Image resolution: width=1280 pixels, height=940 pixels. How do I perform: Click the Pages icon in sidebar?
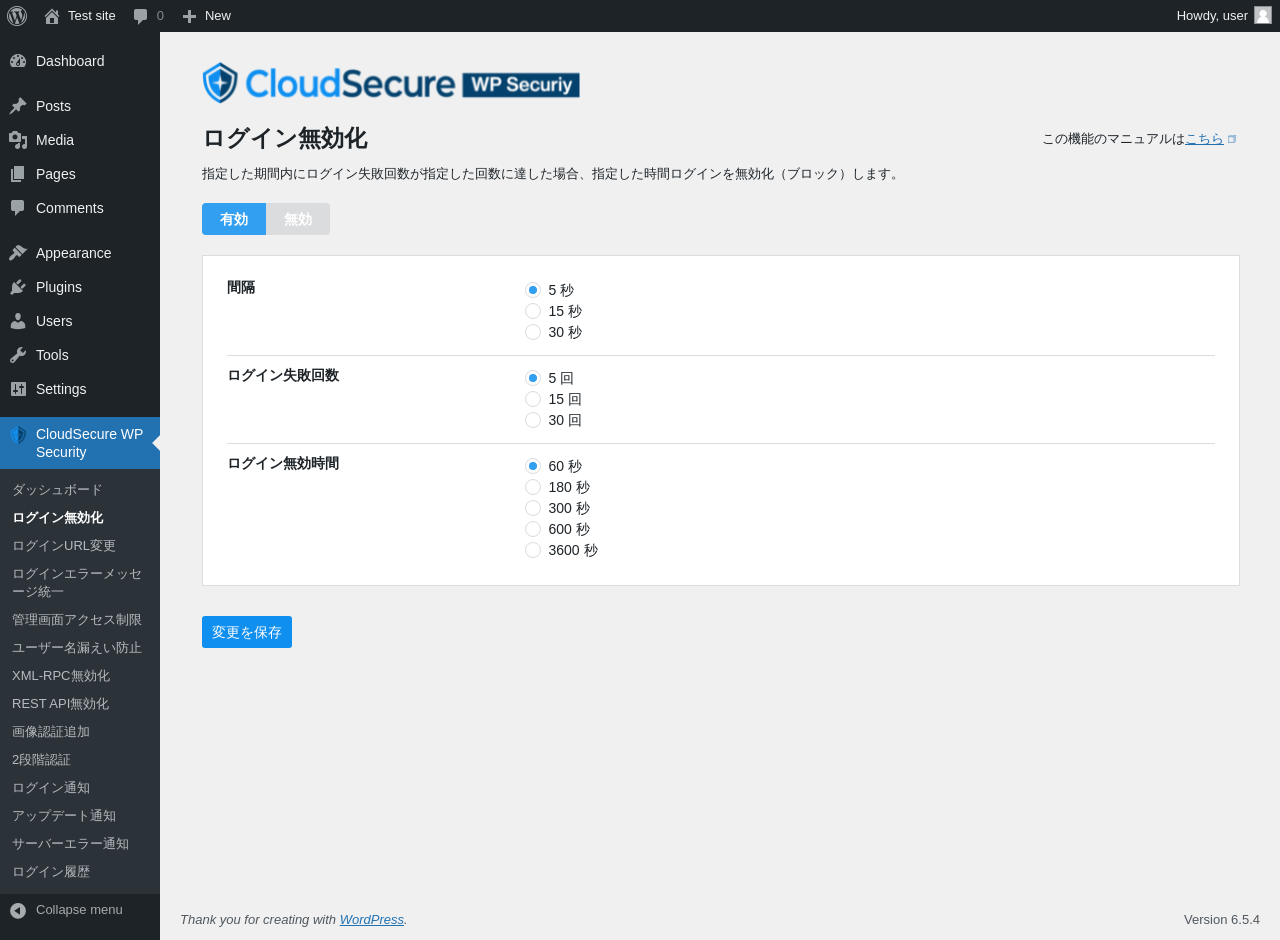(x=18, y=174)
